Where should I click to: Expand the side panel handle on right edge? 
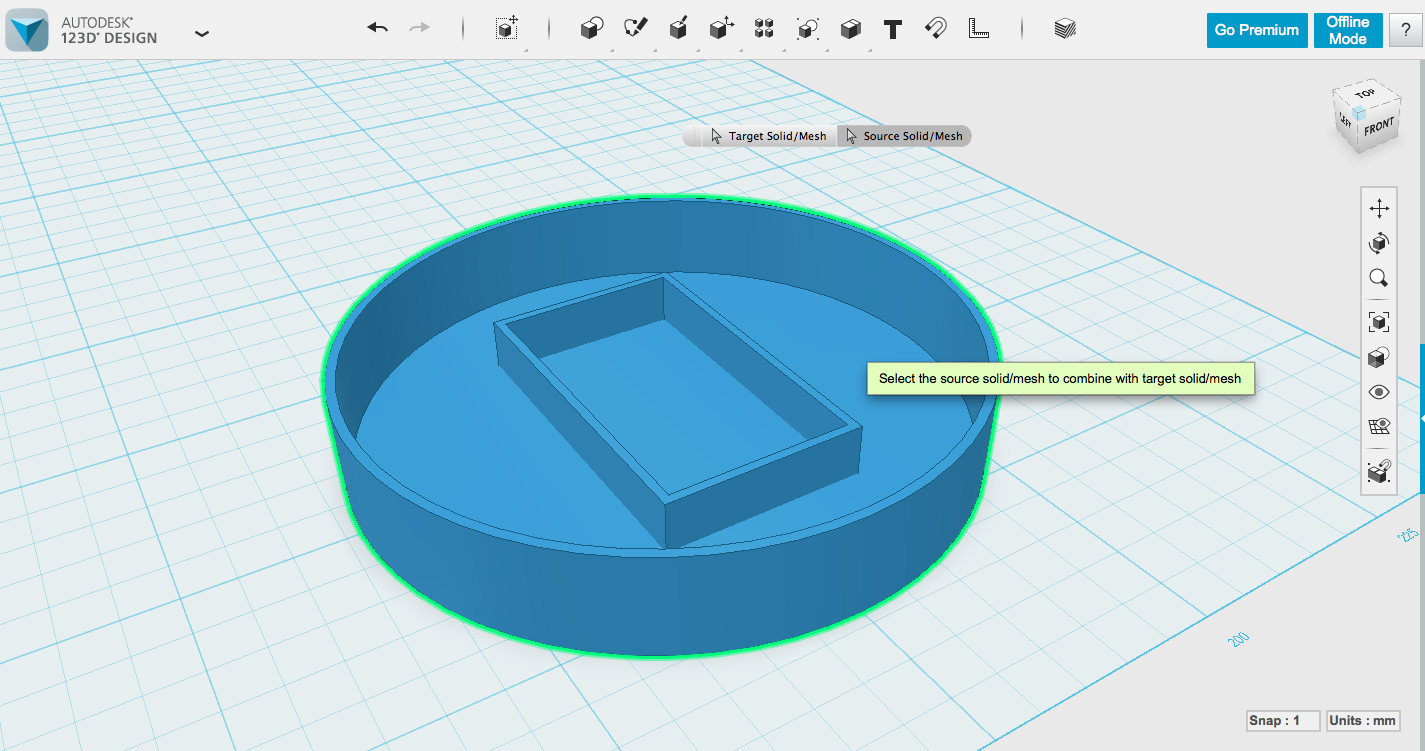click(x=1422, y=419)
